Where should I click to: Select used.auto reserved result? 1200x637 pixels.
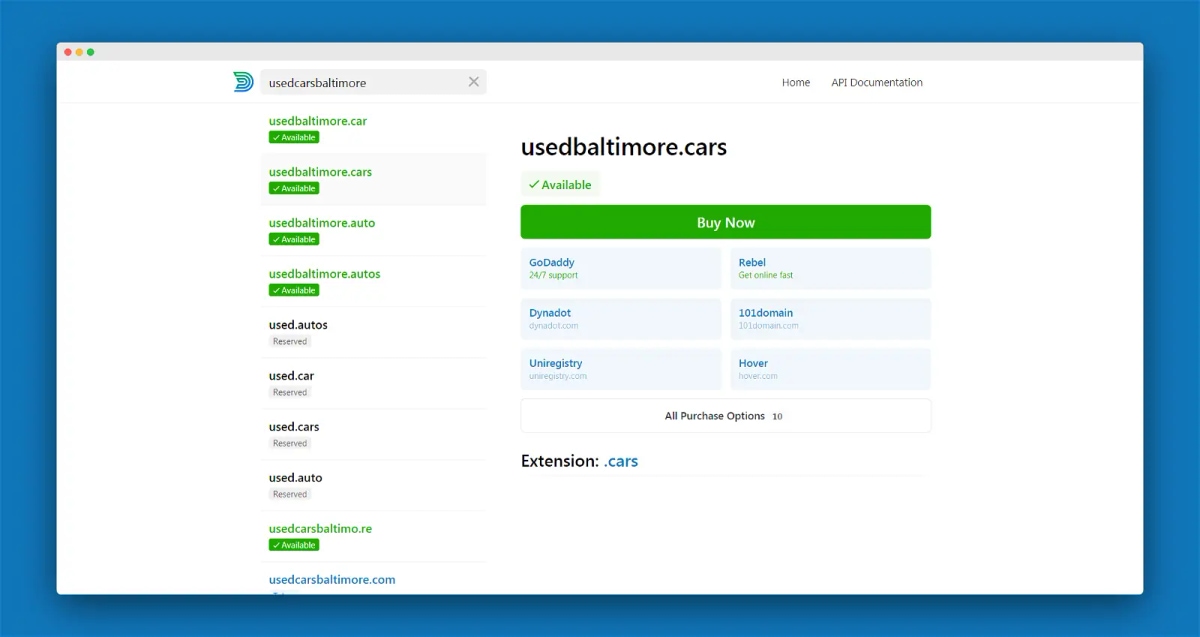374,486
